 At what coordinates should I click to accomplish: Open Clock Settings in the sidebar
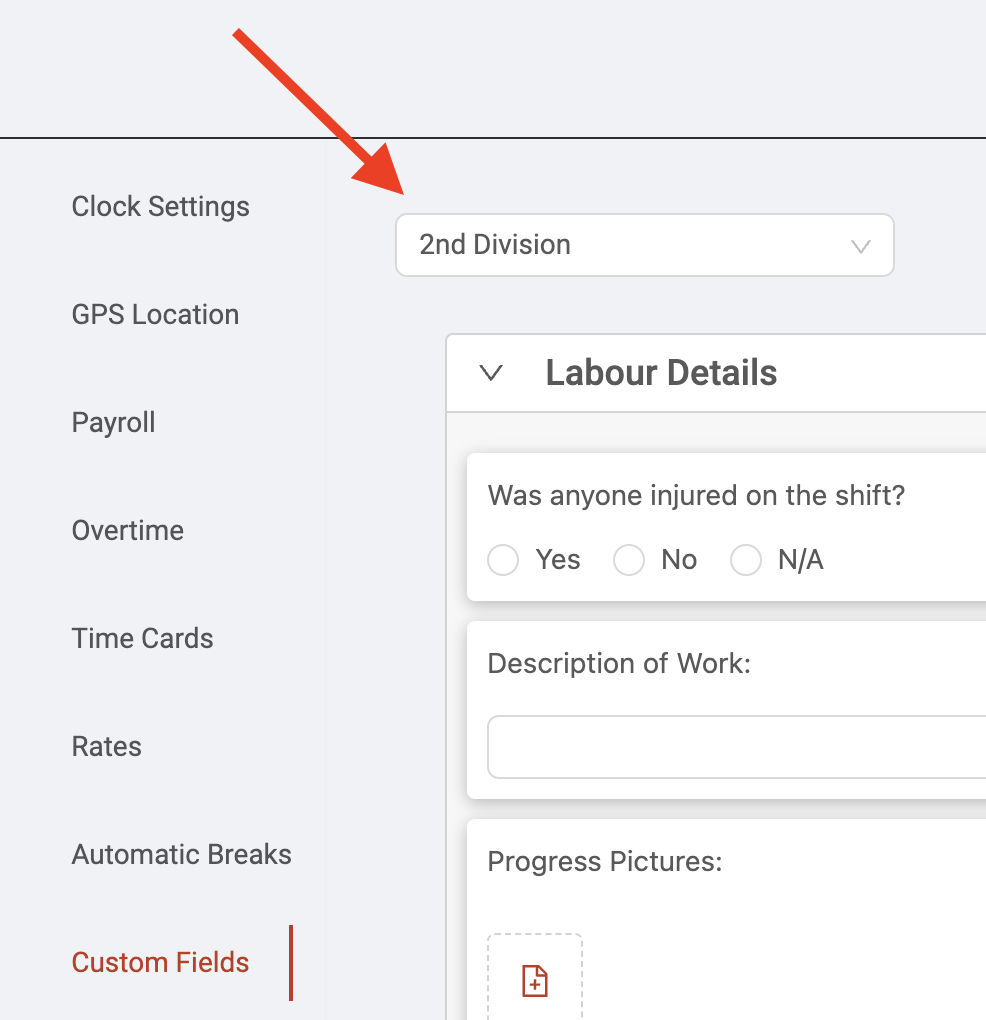tap(160, 207)
